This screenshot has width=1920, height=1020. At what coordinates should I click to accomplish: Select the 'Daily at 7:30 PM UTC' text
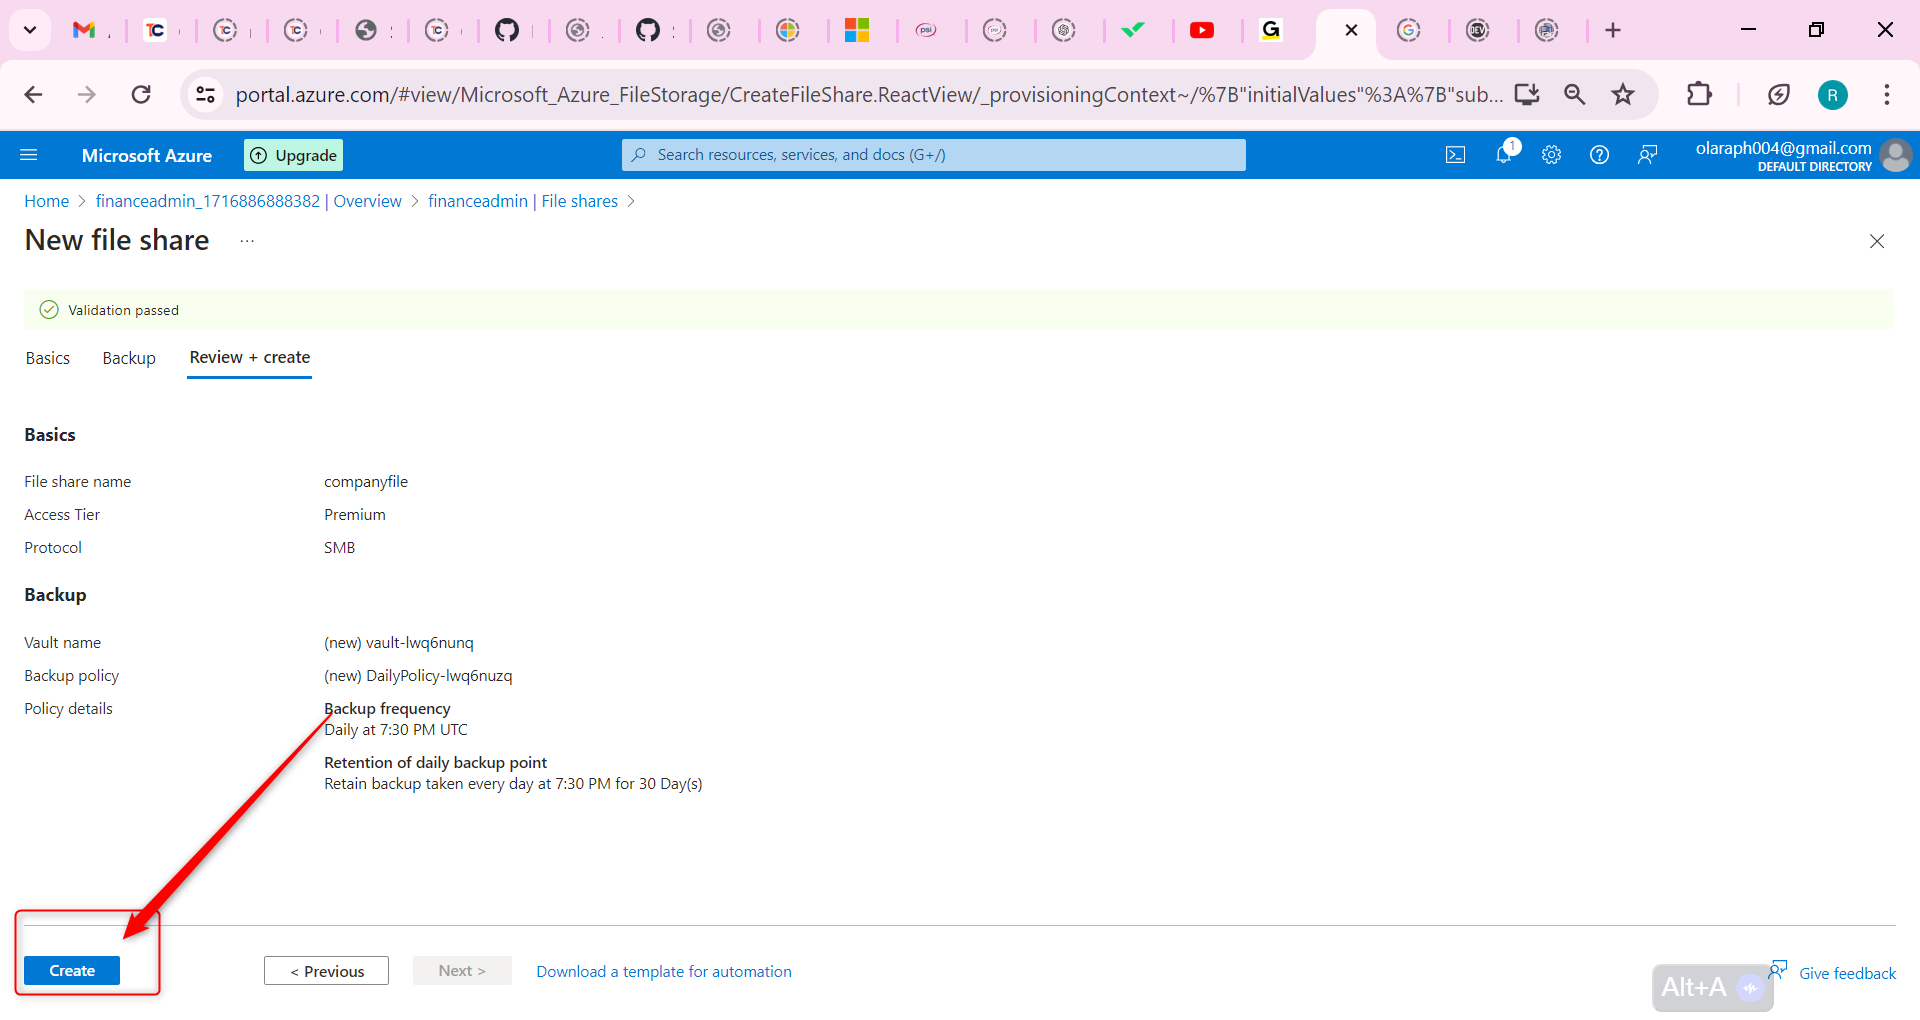(396, 730)
